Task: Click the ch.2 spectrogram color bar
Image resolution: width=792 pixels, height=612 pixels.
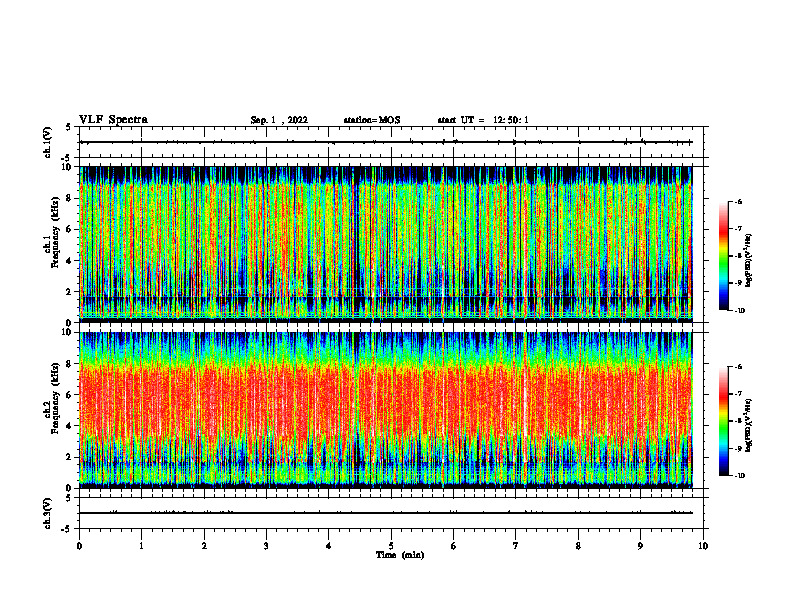Action: (x=723, y=421)
